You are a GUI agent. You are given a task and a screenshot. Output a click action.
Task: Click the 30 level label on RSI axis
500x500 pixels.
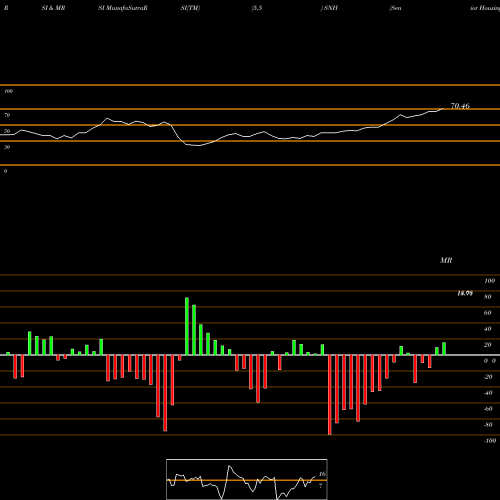7,147
